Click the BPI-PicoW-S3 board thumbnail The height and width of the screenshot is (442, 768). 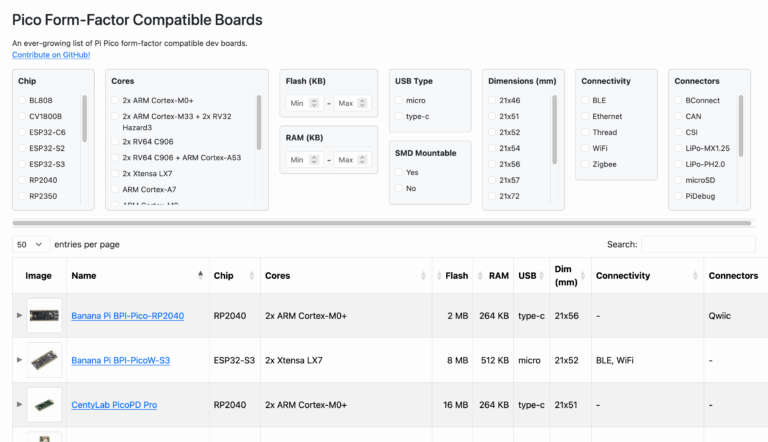[x=44, y=360]
